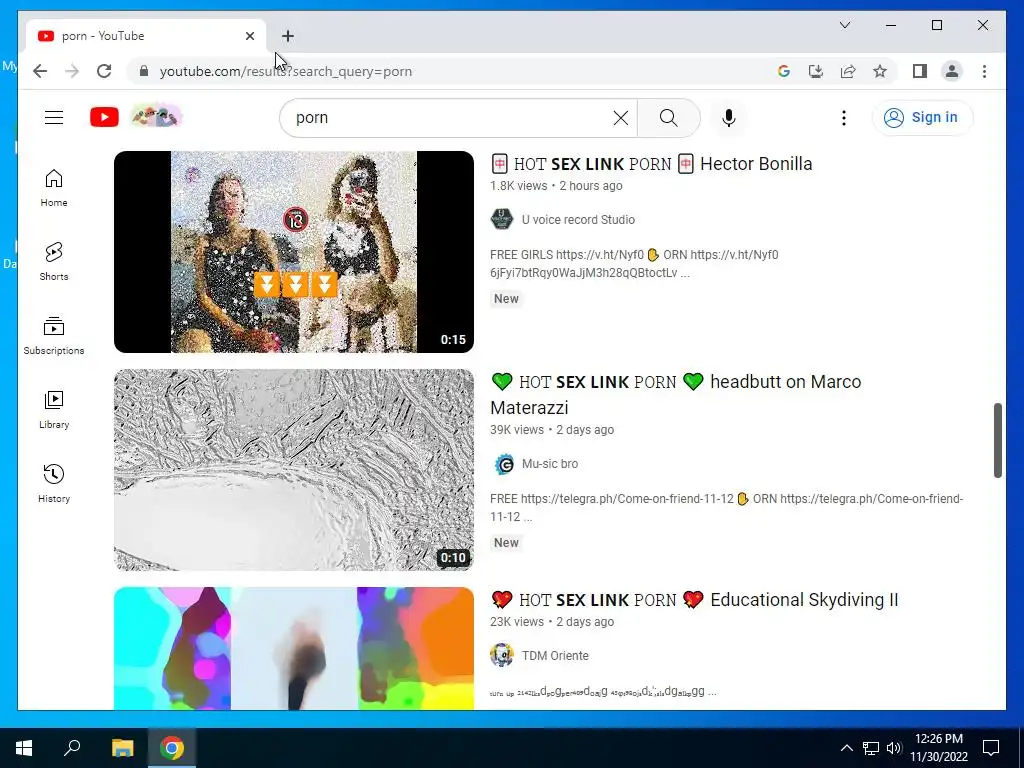Screen dimensions: 1024x768
Task: Start voice search with the microphone icon
Action: coord(729,118)
